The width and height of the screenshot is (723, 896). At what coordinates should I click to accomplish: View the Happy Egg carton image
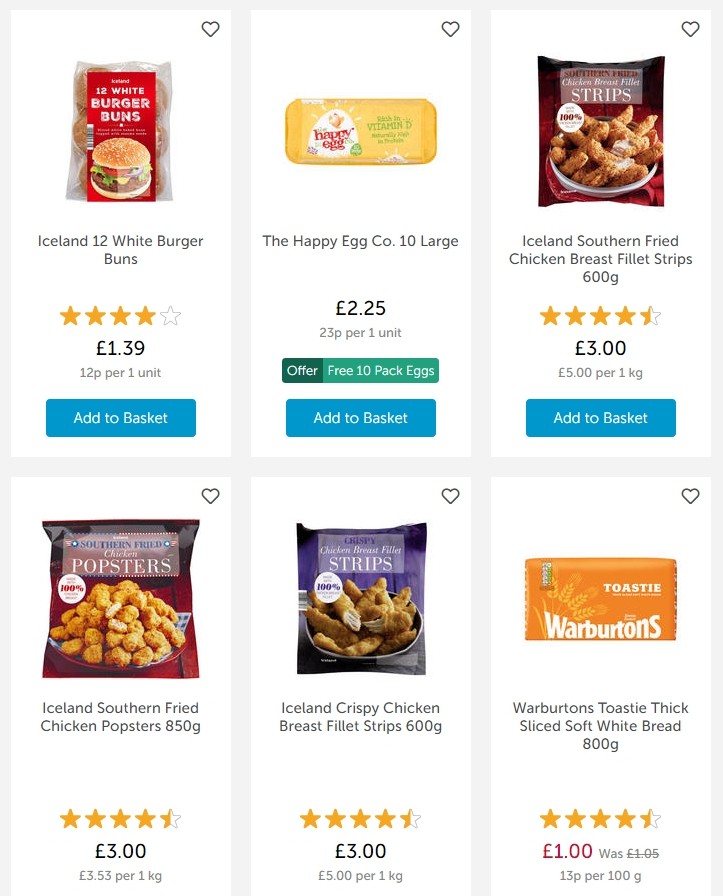pyautogui.click(x=361, y=131)
